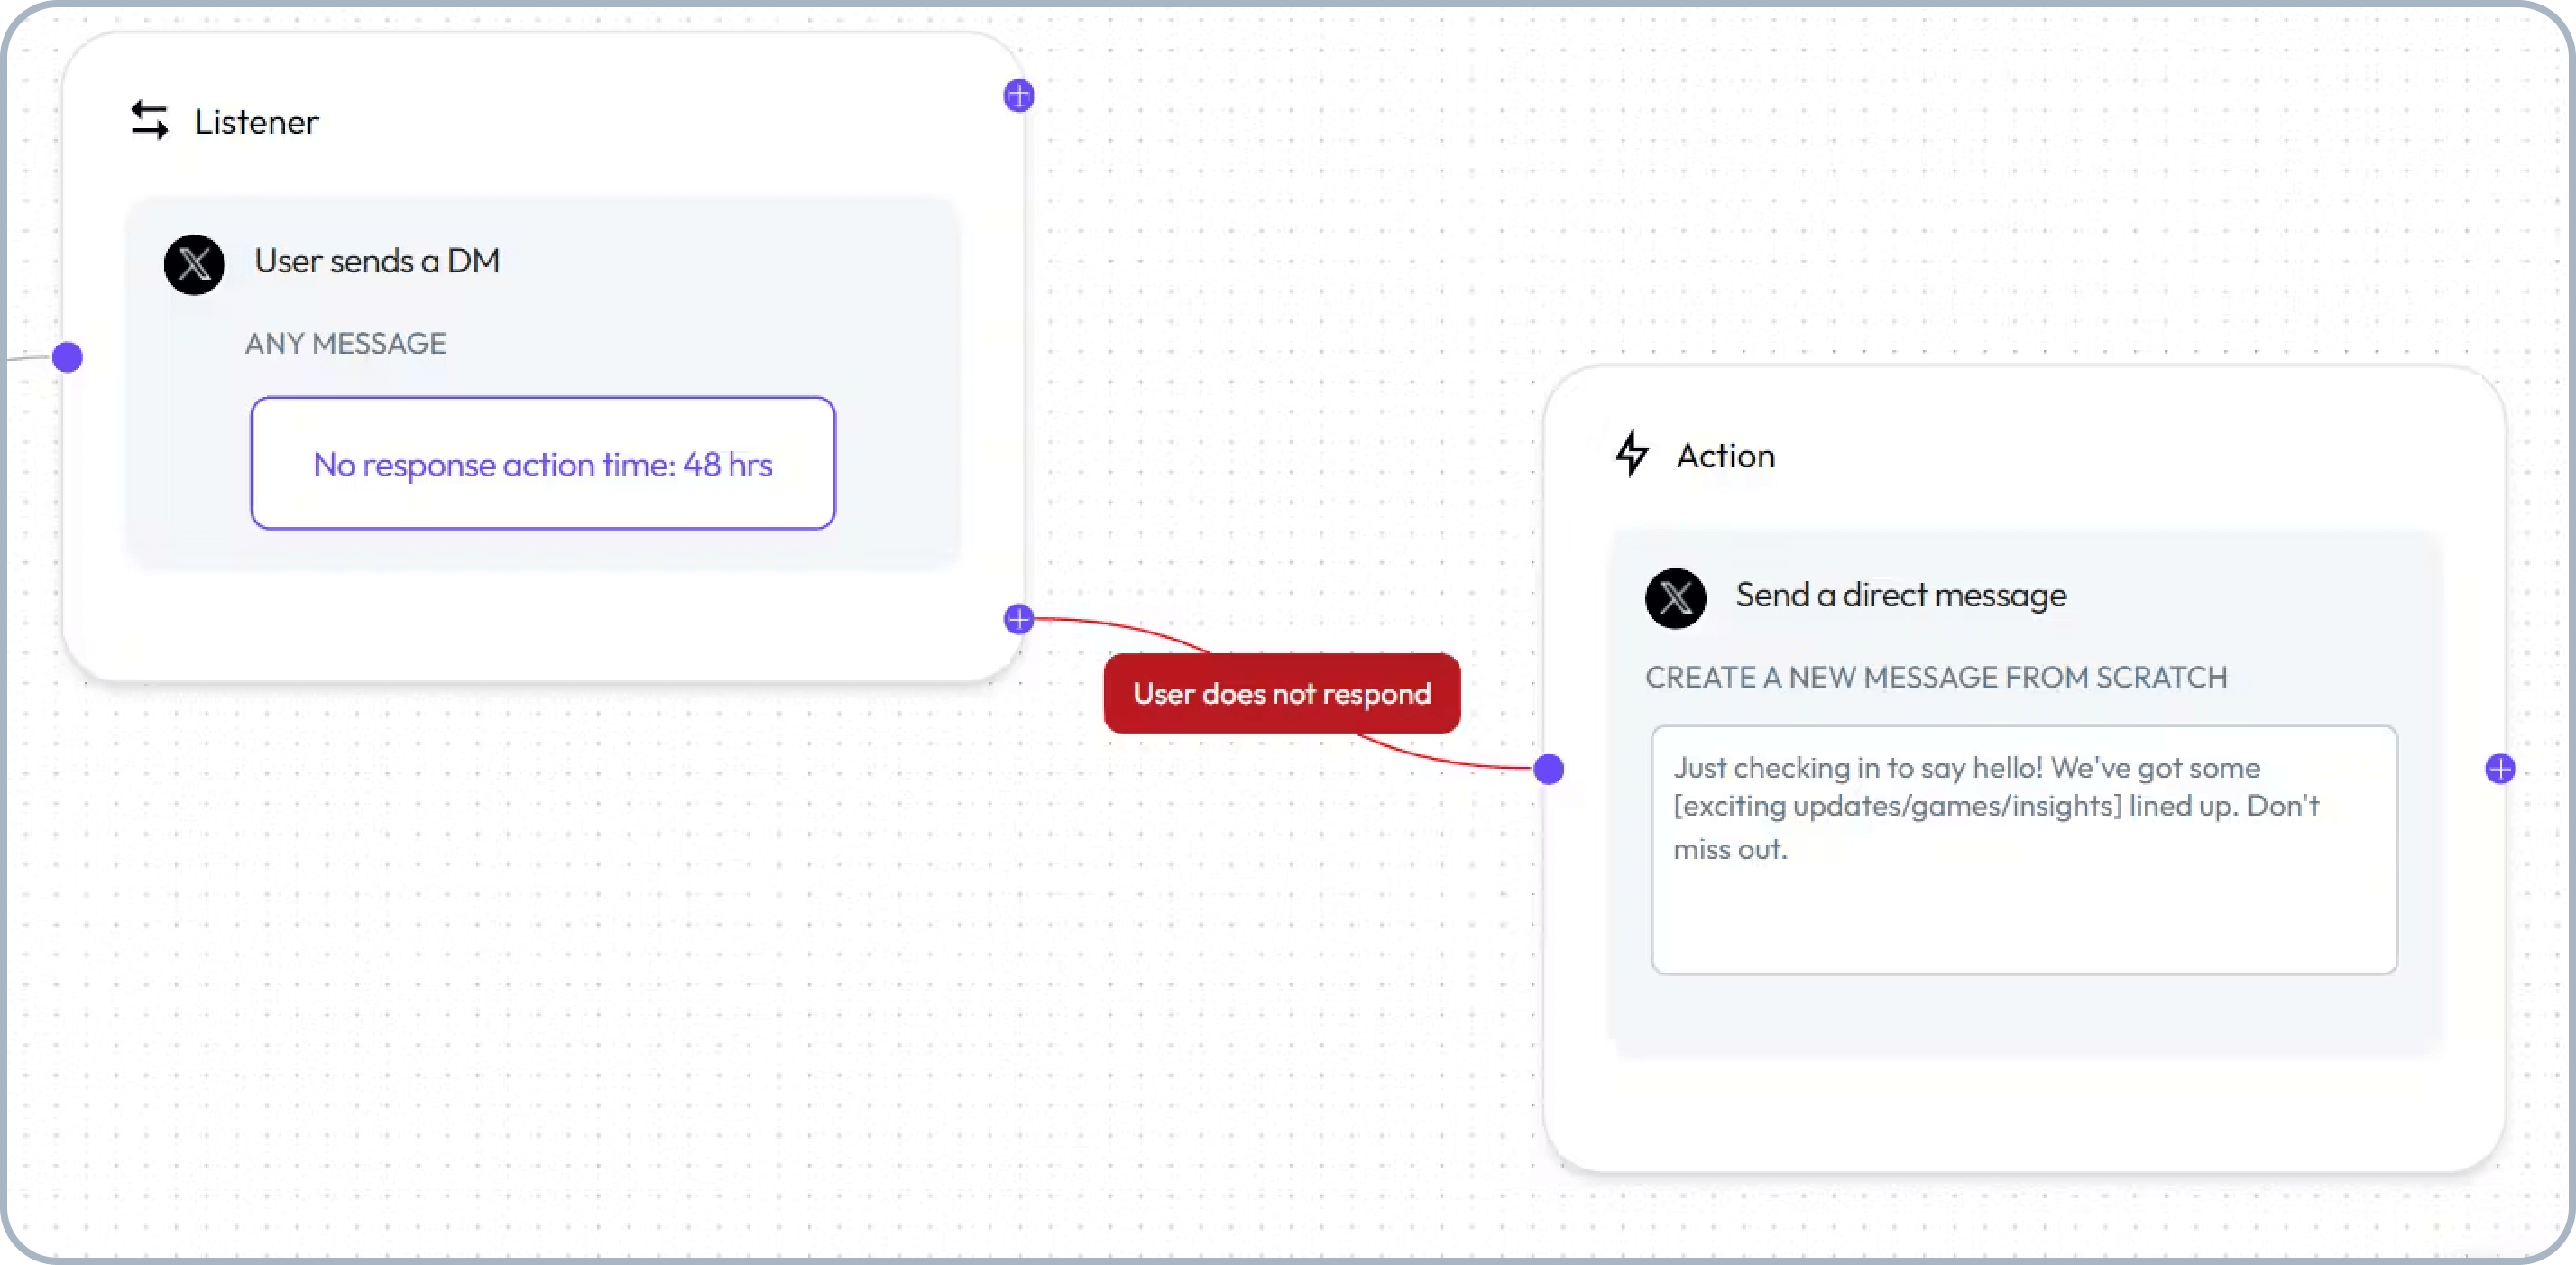Click the X logo beside Send a direct message

pos(1675,598)
